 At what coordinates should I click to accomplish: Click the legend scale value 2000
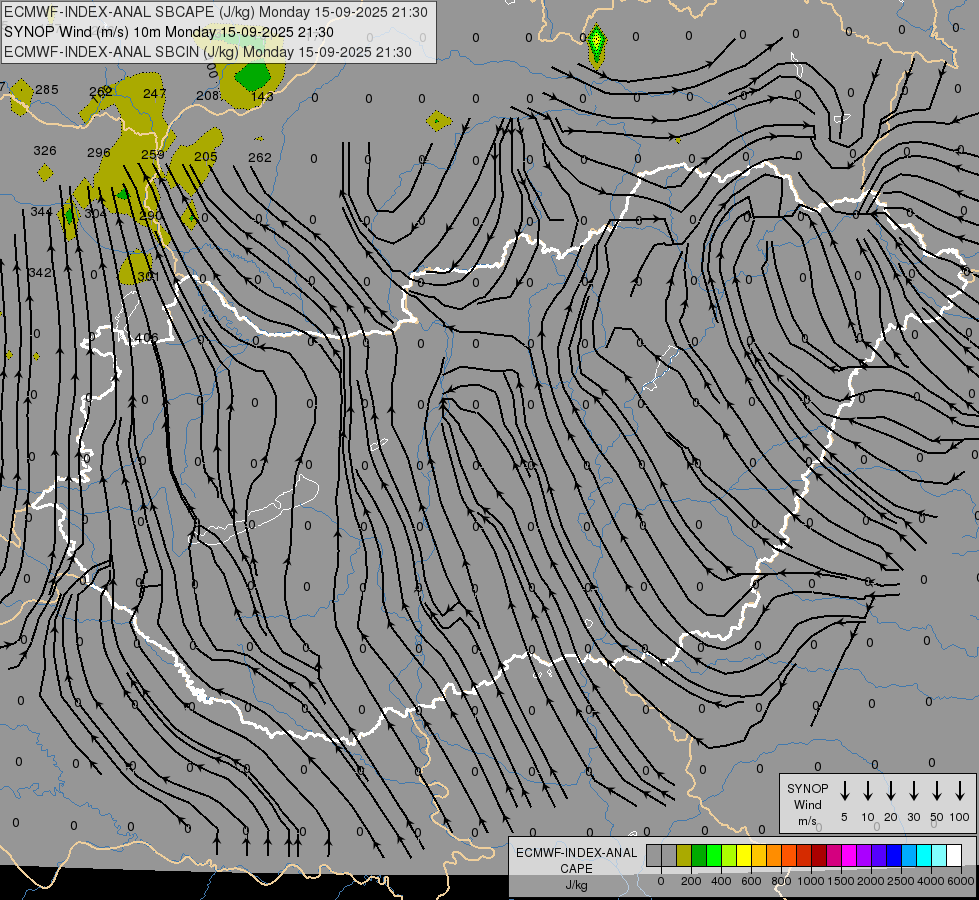(x=872, y=881)
